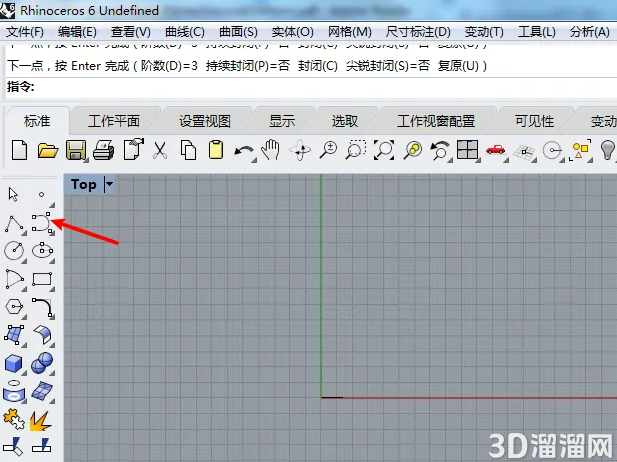This screenshot has height=462, width=617.
Task: Click the Undo view change icon
Action: pos(440,151)
